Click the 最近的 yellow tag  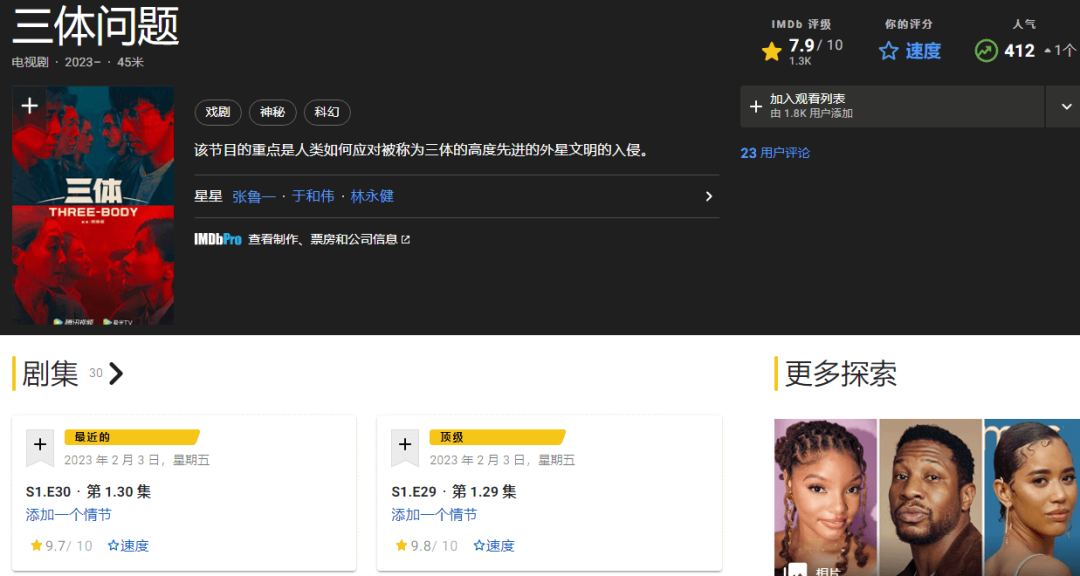(x=131, y=437)
